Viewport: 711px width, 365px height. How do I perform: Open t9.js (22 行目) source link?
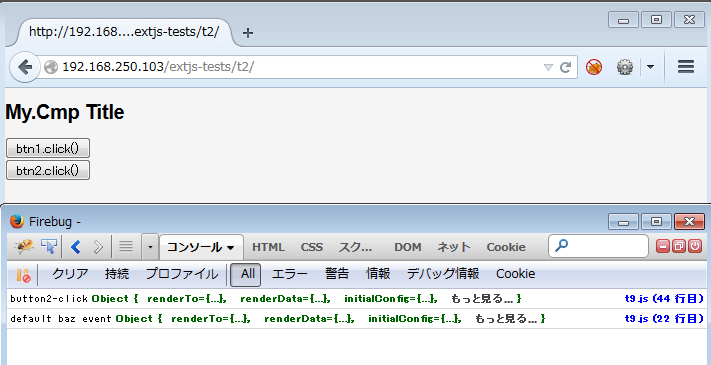tap(664, 319)
